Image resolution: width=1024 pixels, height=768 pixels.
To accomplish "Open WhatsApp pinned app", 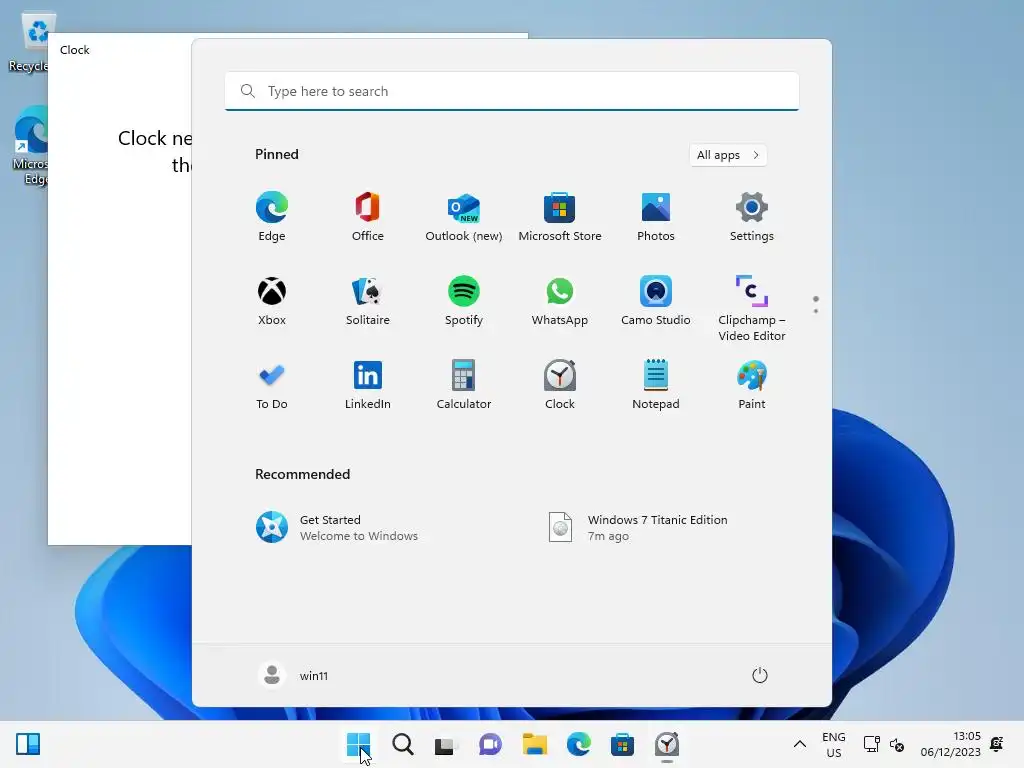I will tap(560, 301).
